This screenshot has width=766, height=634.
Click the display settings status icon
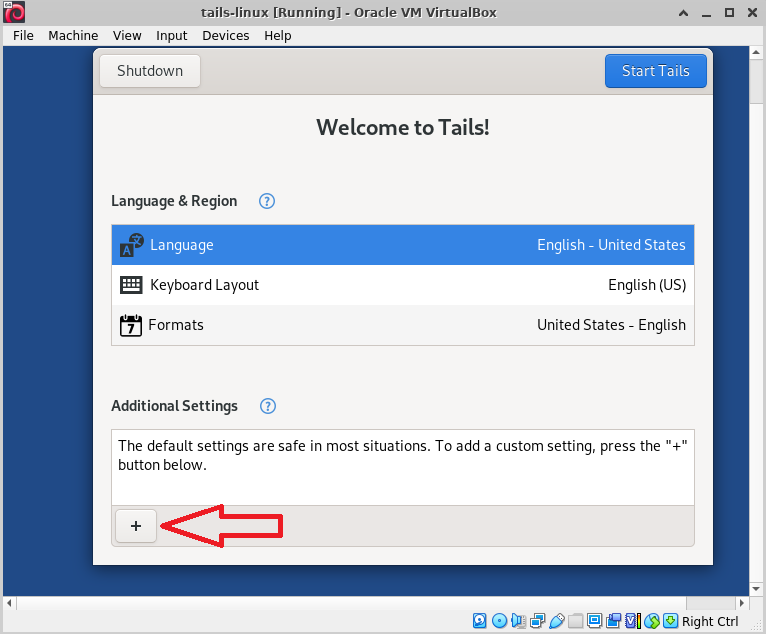[595, 621]
